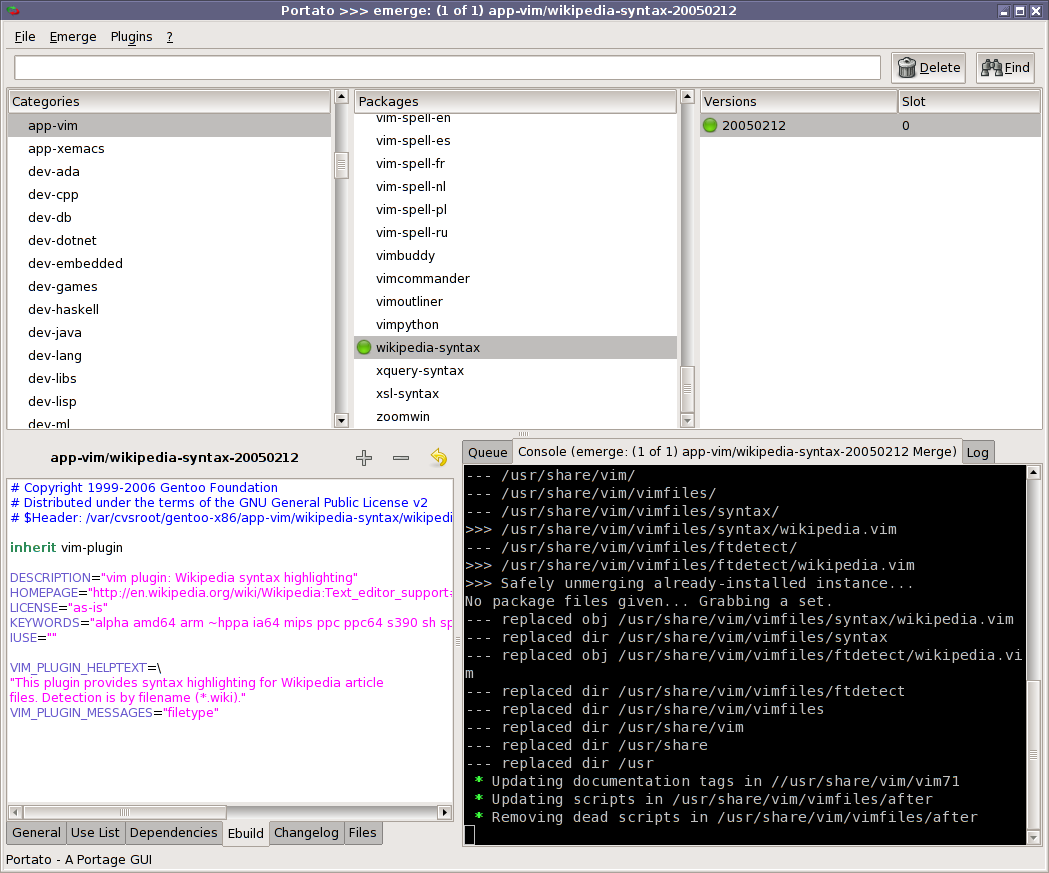Click up arrow of Packages scrollbar
The width and height of the screenshot is (1049, 873).
click(687, 97)
